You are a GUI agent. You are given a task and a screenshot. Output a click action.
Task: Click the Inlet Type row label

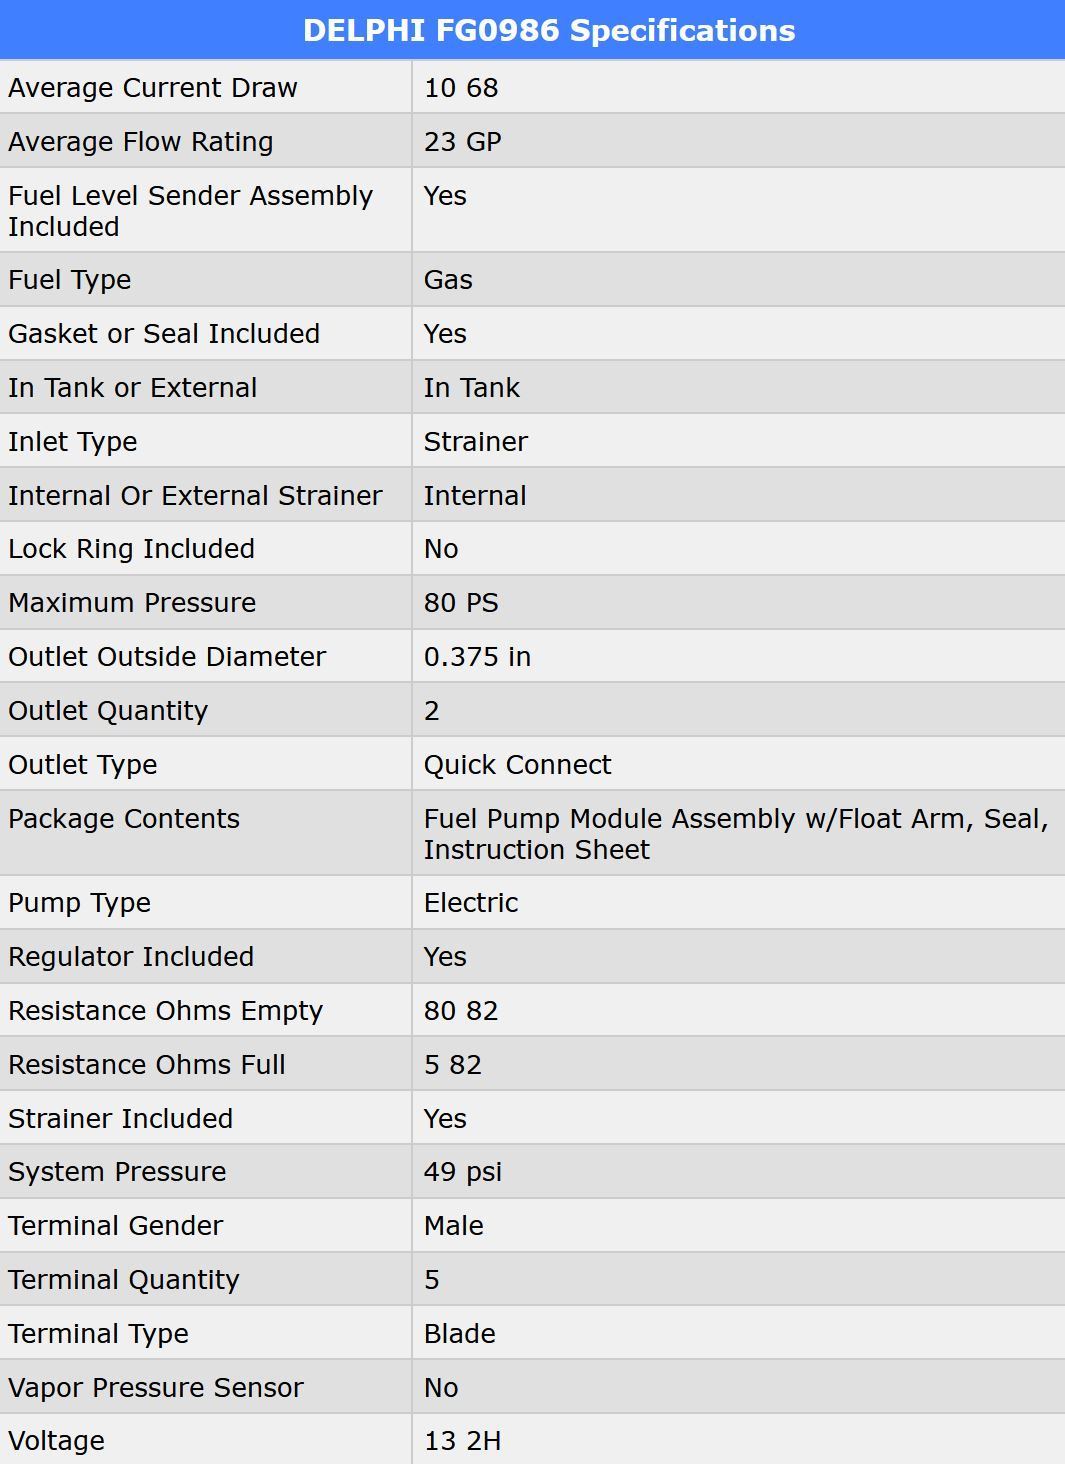click(73, 442)
